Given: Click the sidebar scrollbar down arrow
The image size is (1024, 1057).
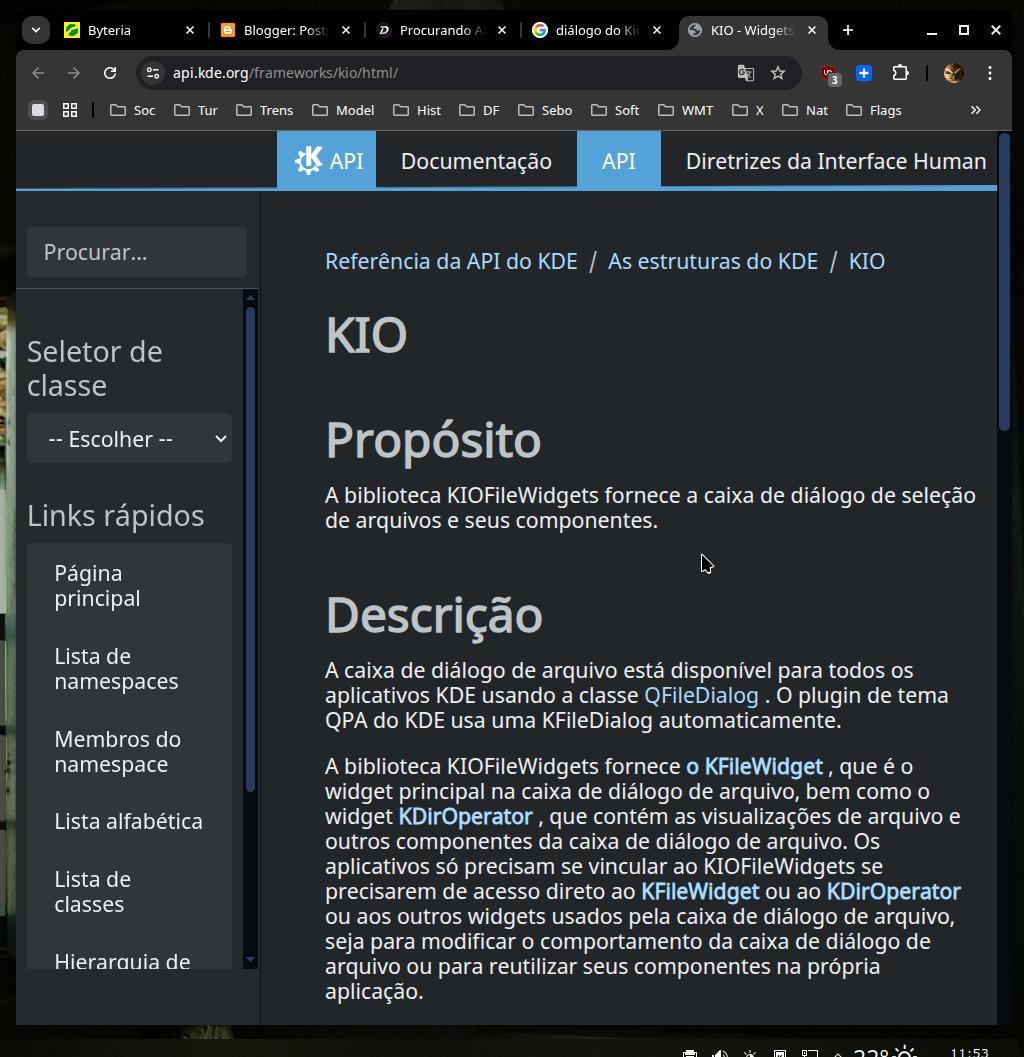Looking at the screenshot, I should pos(251,959).
